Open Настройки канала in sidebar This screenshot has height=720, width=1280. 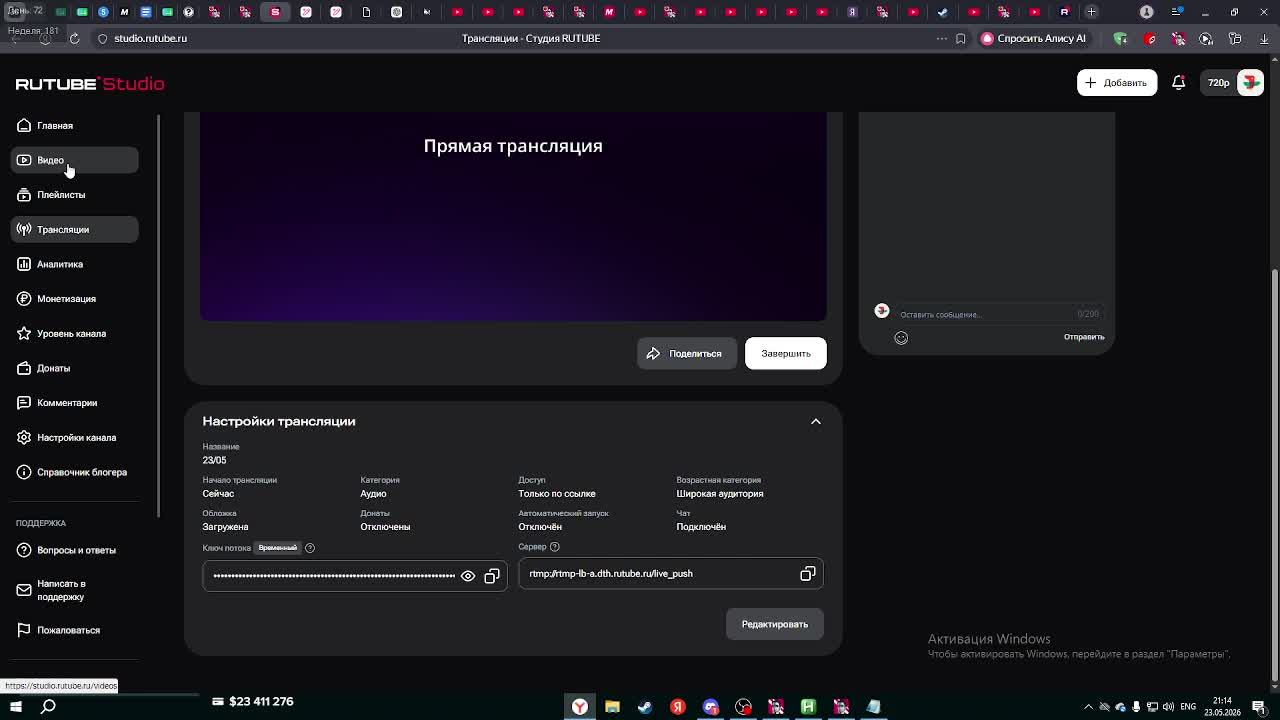click(75, 437)
